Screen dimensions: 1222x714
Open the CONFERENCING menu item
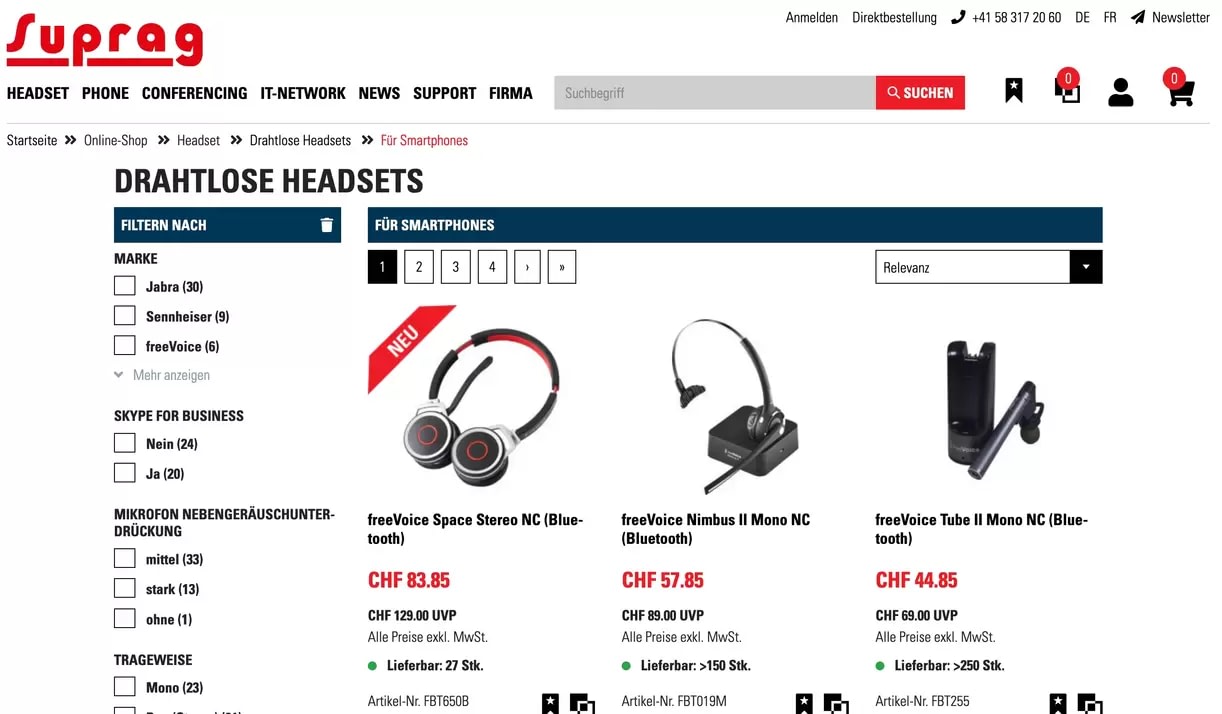pos(194,93)
